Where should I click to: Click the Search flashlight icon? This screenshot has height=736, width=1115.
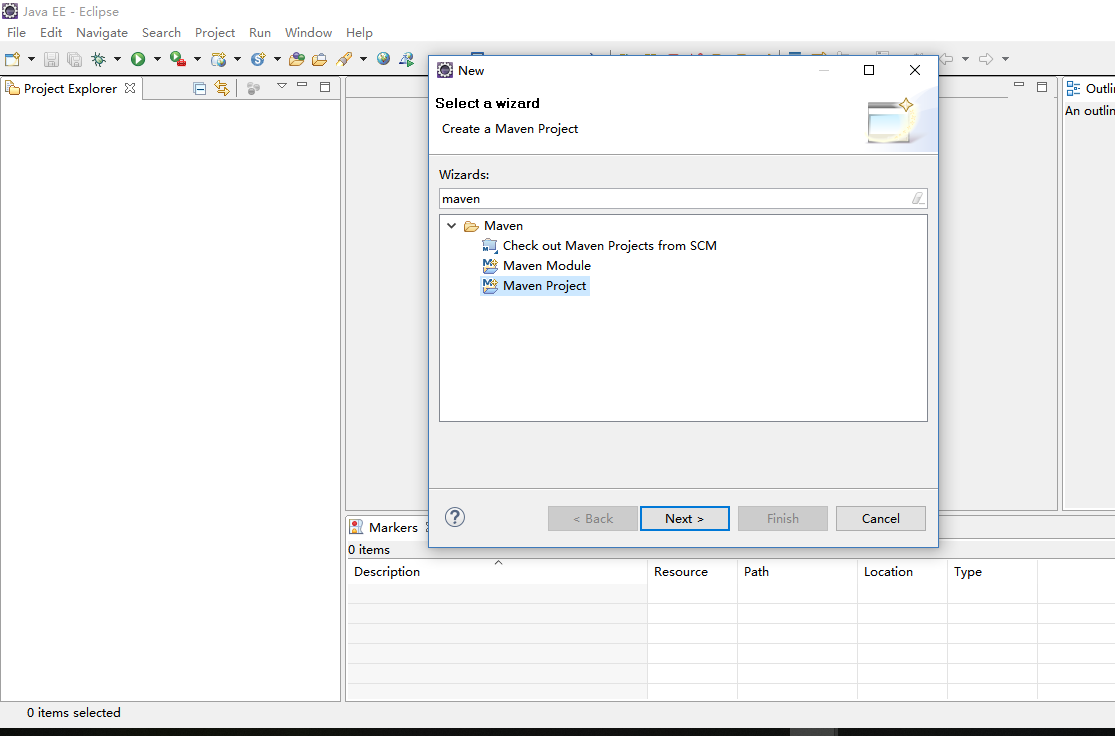click(x=344, y=59)
